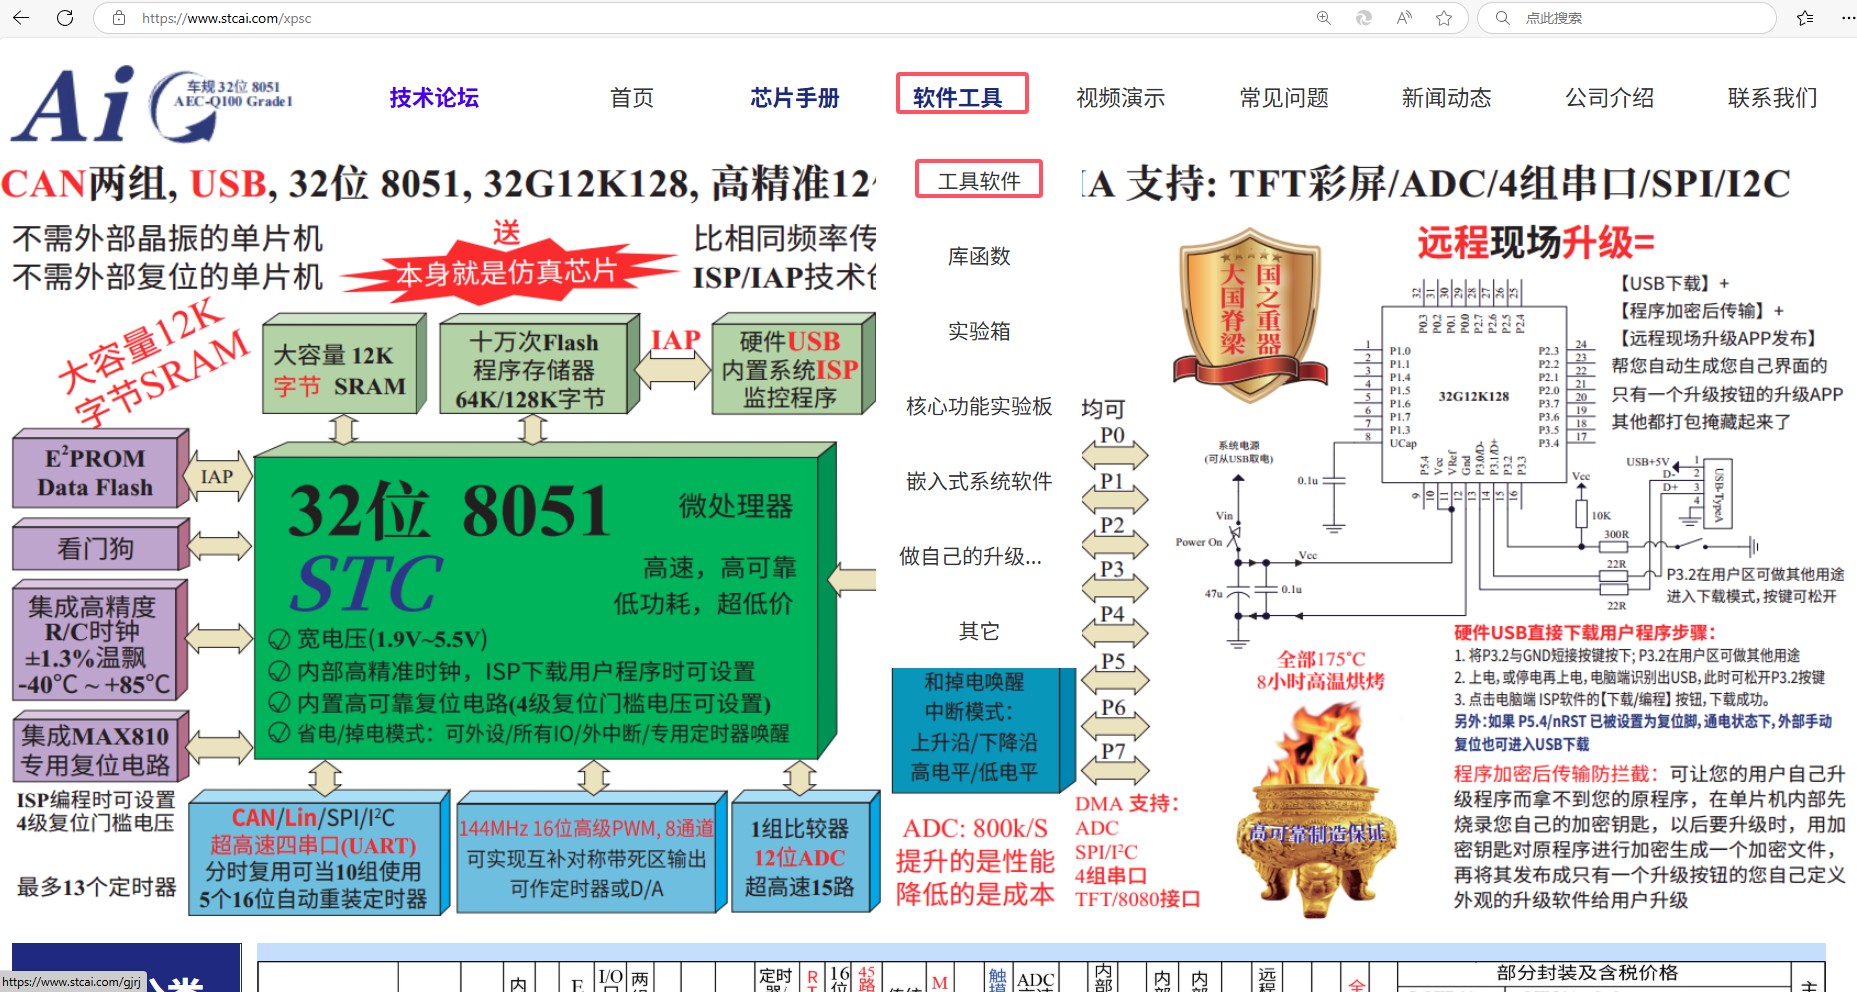
Task: Select 做自己的升级... in the dropdown
Action: [971, 556]
